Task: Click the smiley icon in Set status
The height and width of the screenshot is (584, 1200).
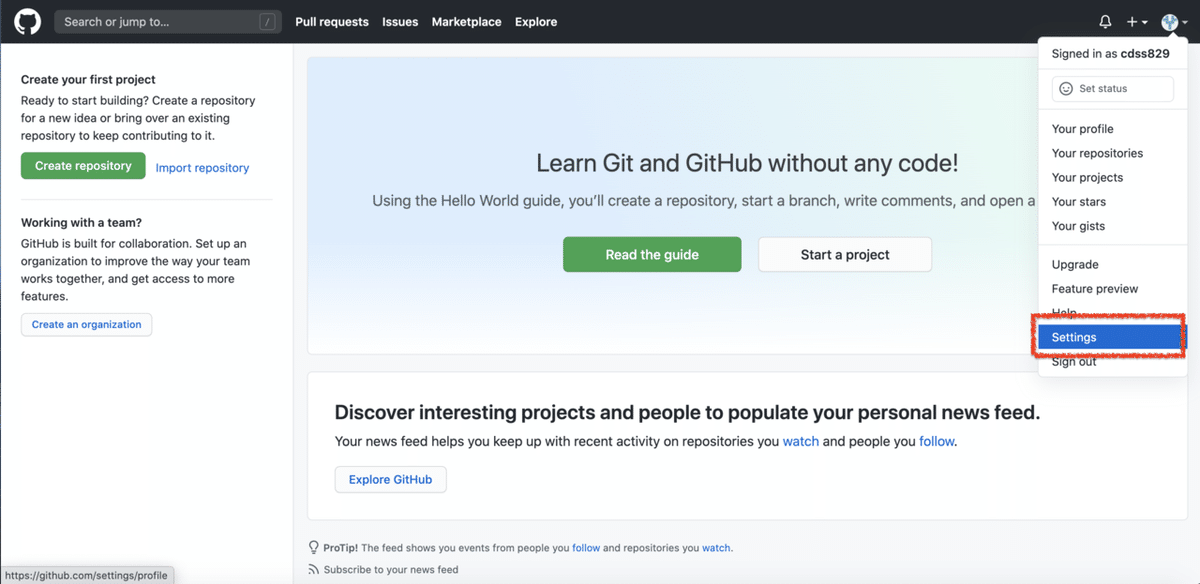Action: (1066, 89)
